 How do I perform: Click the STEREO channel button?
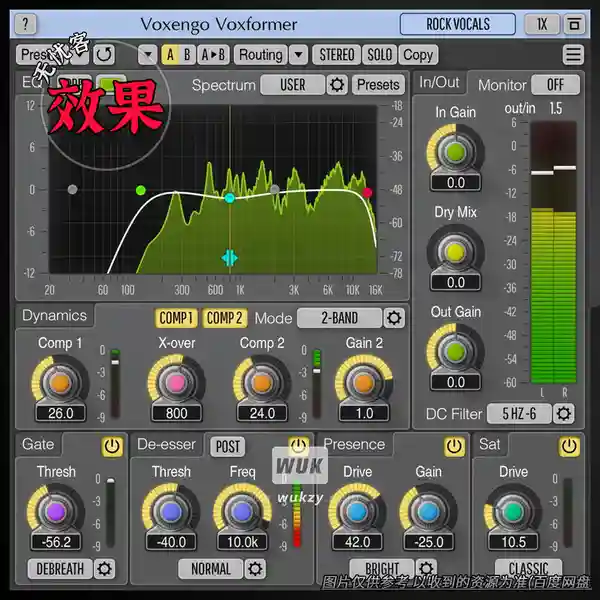click(x=337, y=55)
